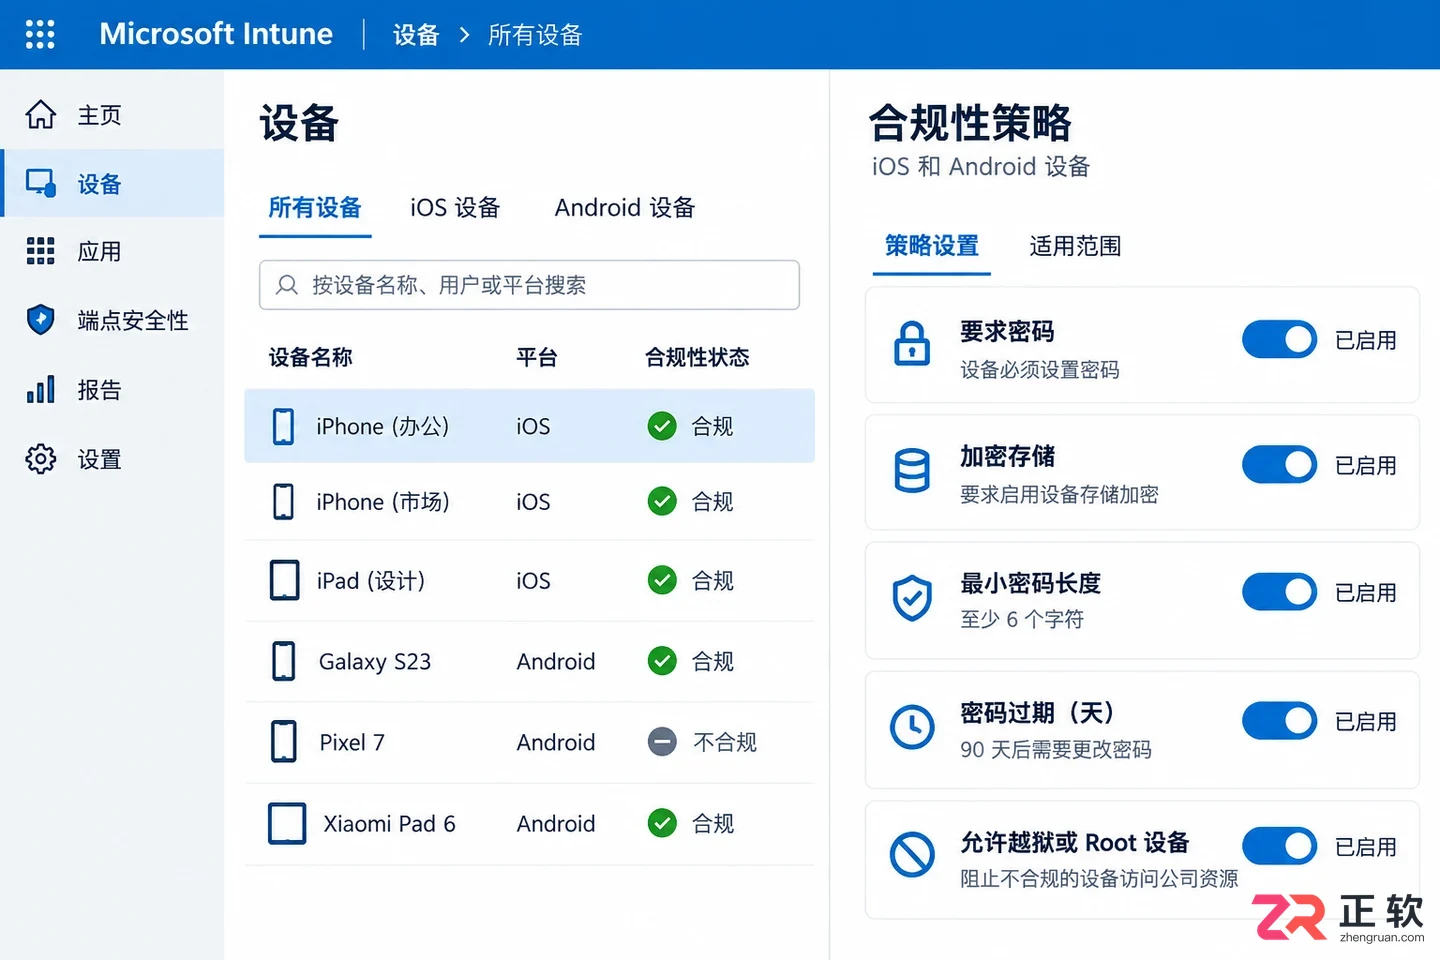
Task: Toggle the 允许越狱或 Root 设备 switch
Action: click(x=1280, y=846)
